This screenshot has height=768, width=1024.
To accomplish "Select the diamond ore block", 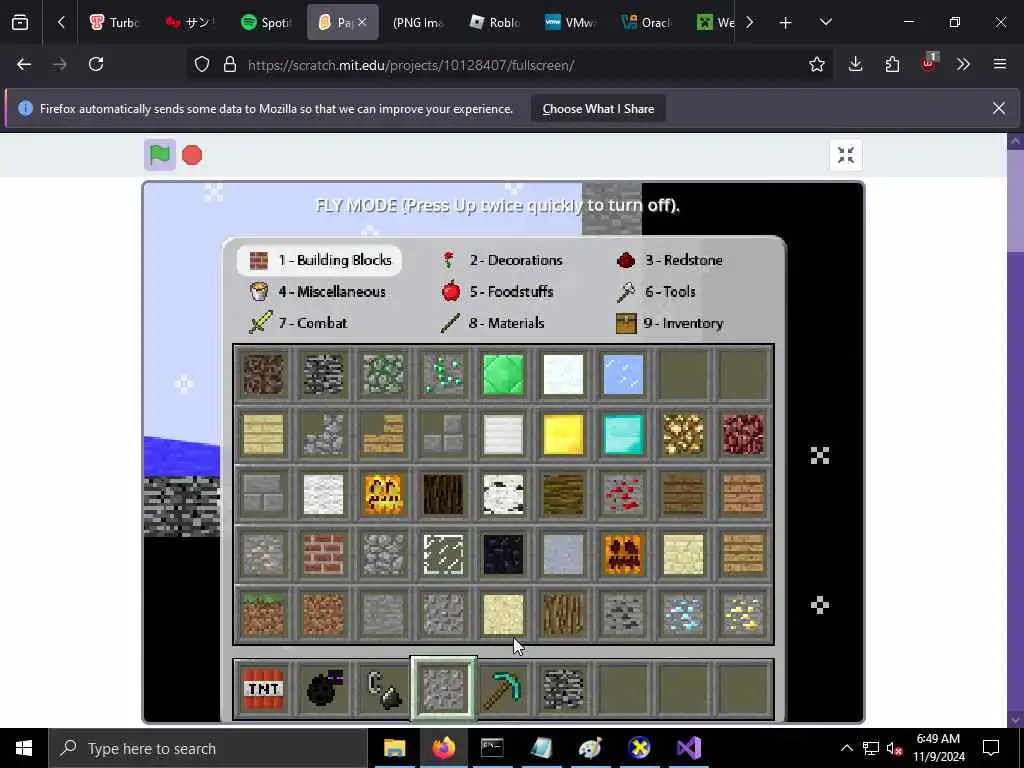I will click(683, 615).
